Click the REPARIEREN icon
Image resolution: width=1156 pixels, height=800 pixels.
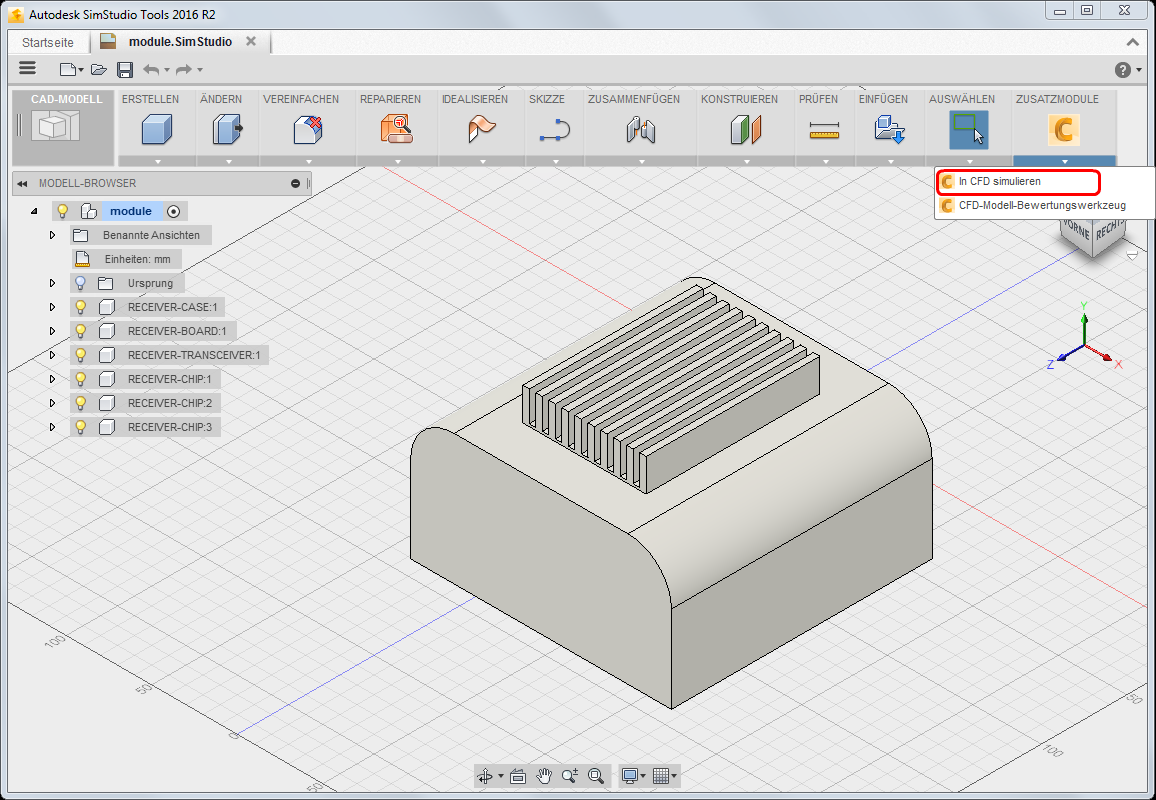(x=397, y=129)
